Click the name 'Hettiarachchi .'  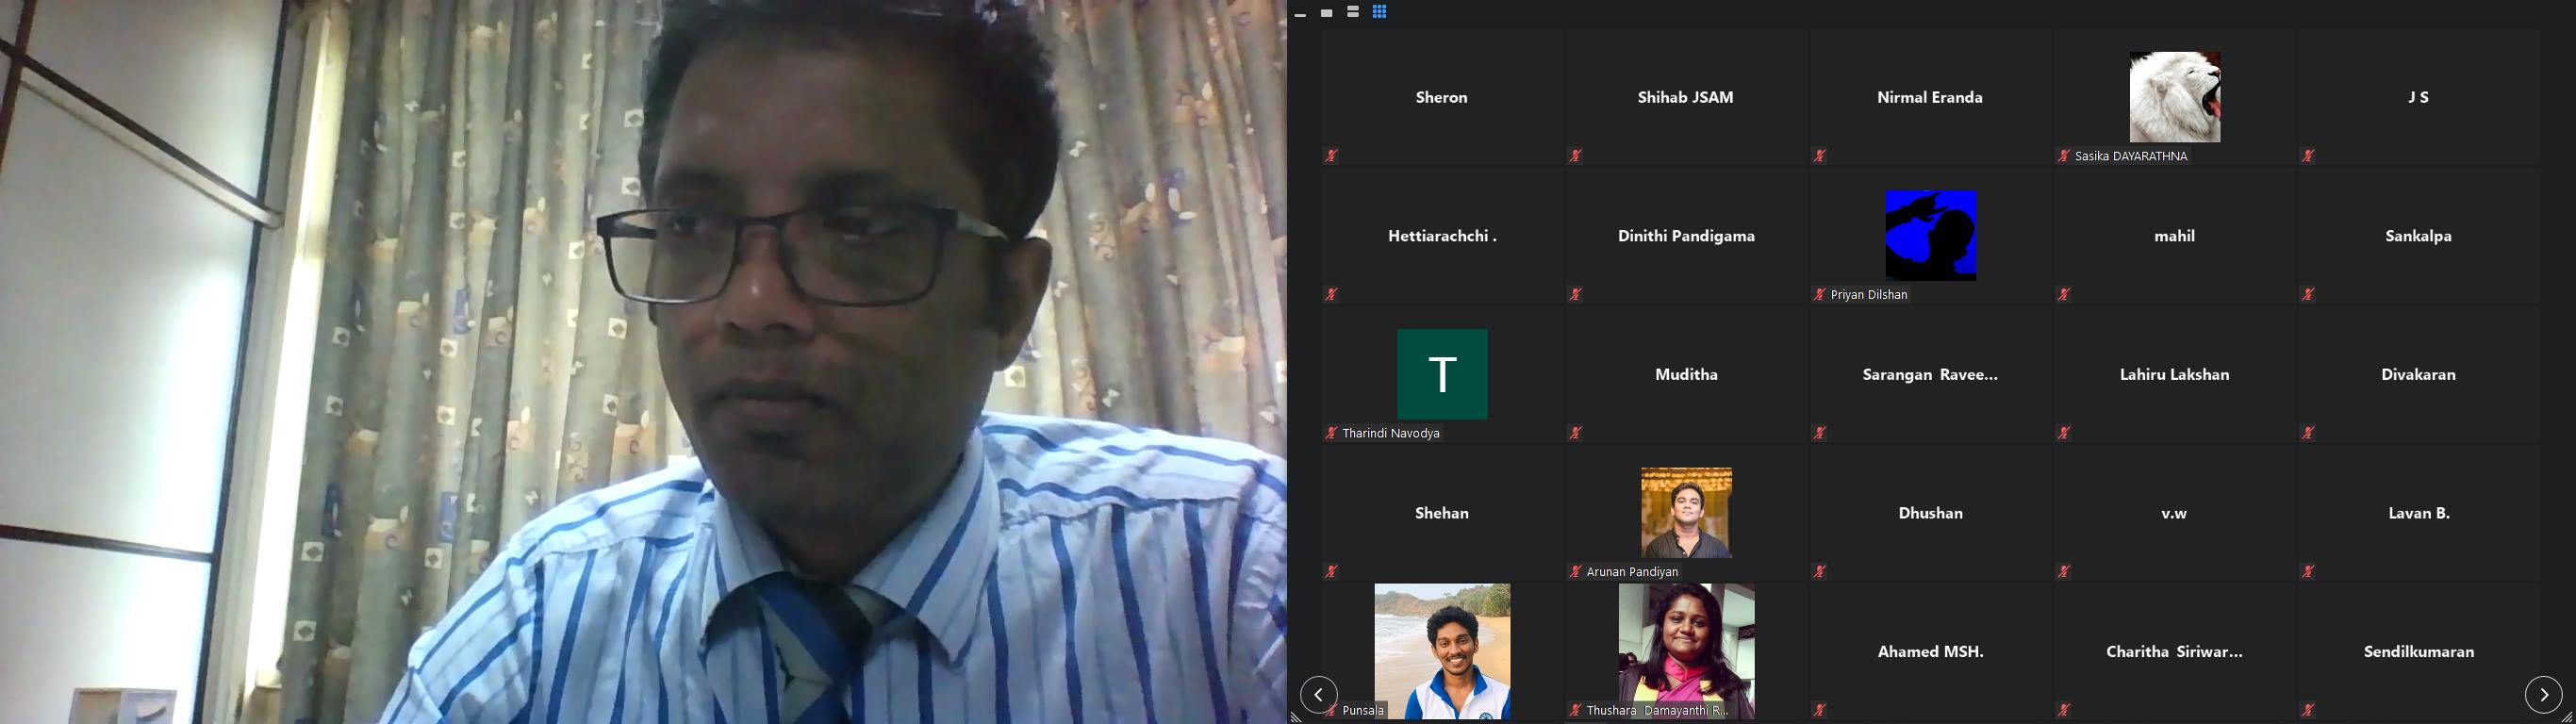[1442, 236]
